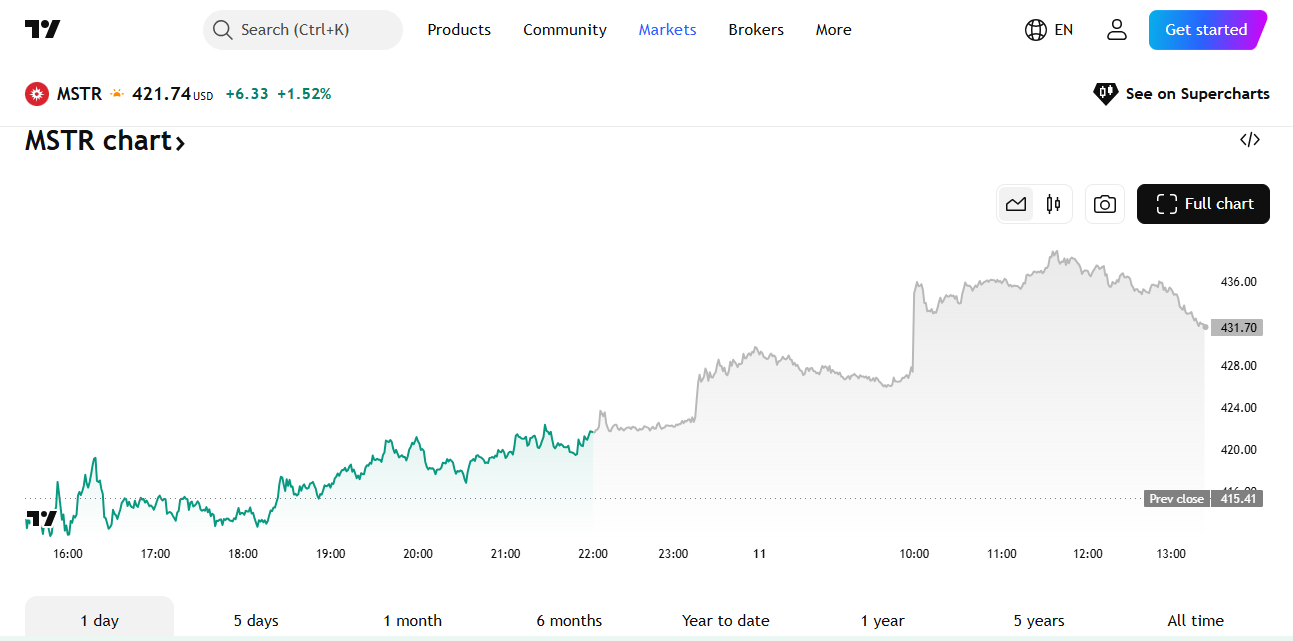Screen dimensions: 1293x641
Task: Open the MSTR chart heading link
Action: [x=105, y=141]
